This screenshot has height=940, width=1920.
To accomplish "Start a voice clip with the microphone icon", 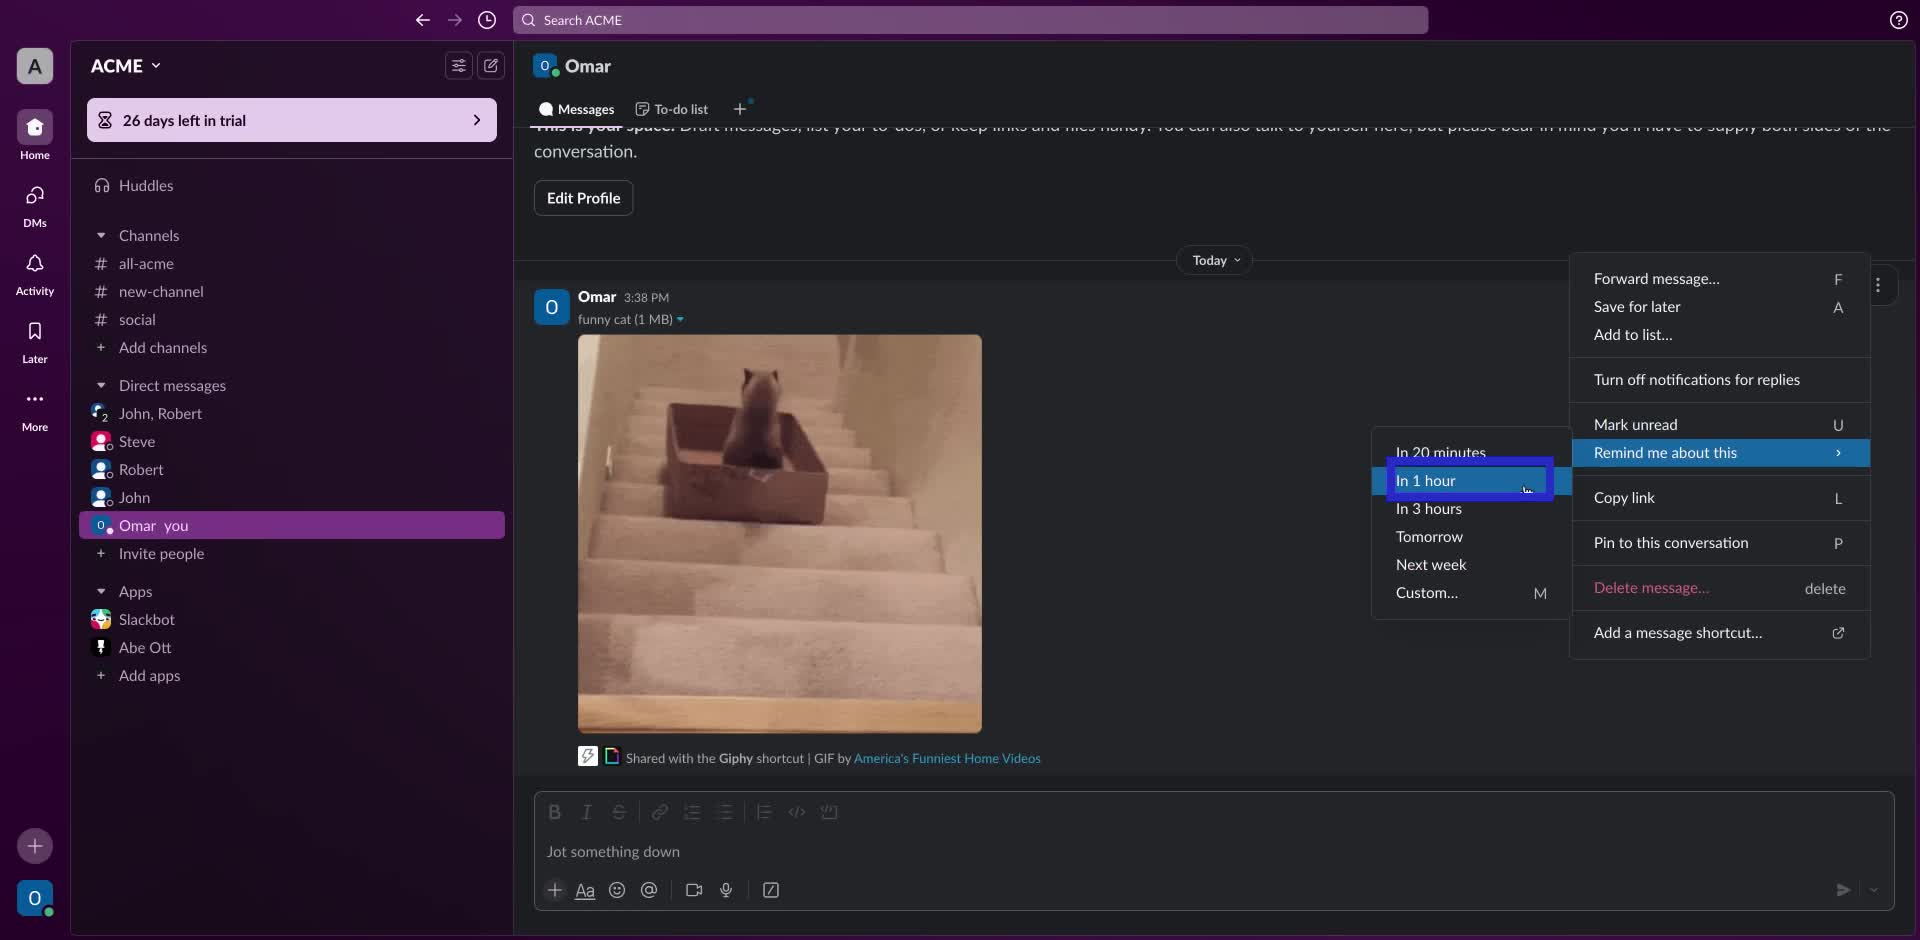I will click(x=726, y=890).
